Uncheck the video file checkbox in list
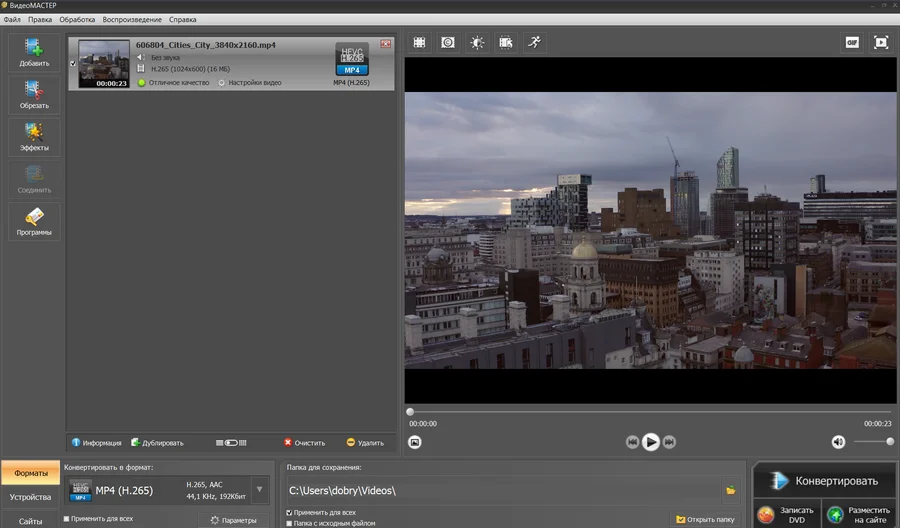 click(x=73, y=64)
